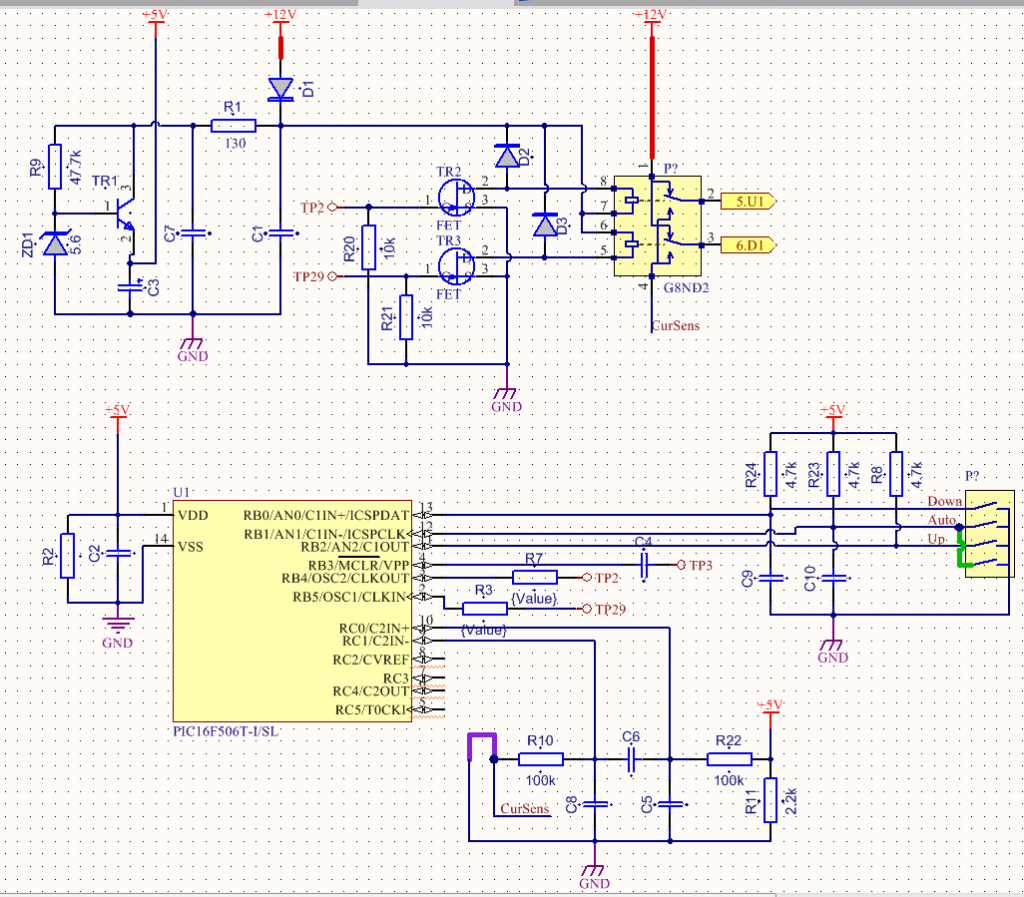Click the D3 diode symbol
Image resolution: width=1024 pixels, height=897 pixels.
pyautogui.click(x=545, y=225)
